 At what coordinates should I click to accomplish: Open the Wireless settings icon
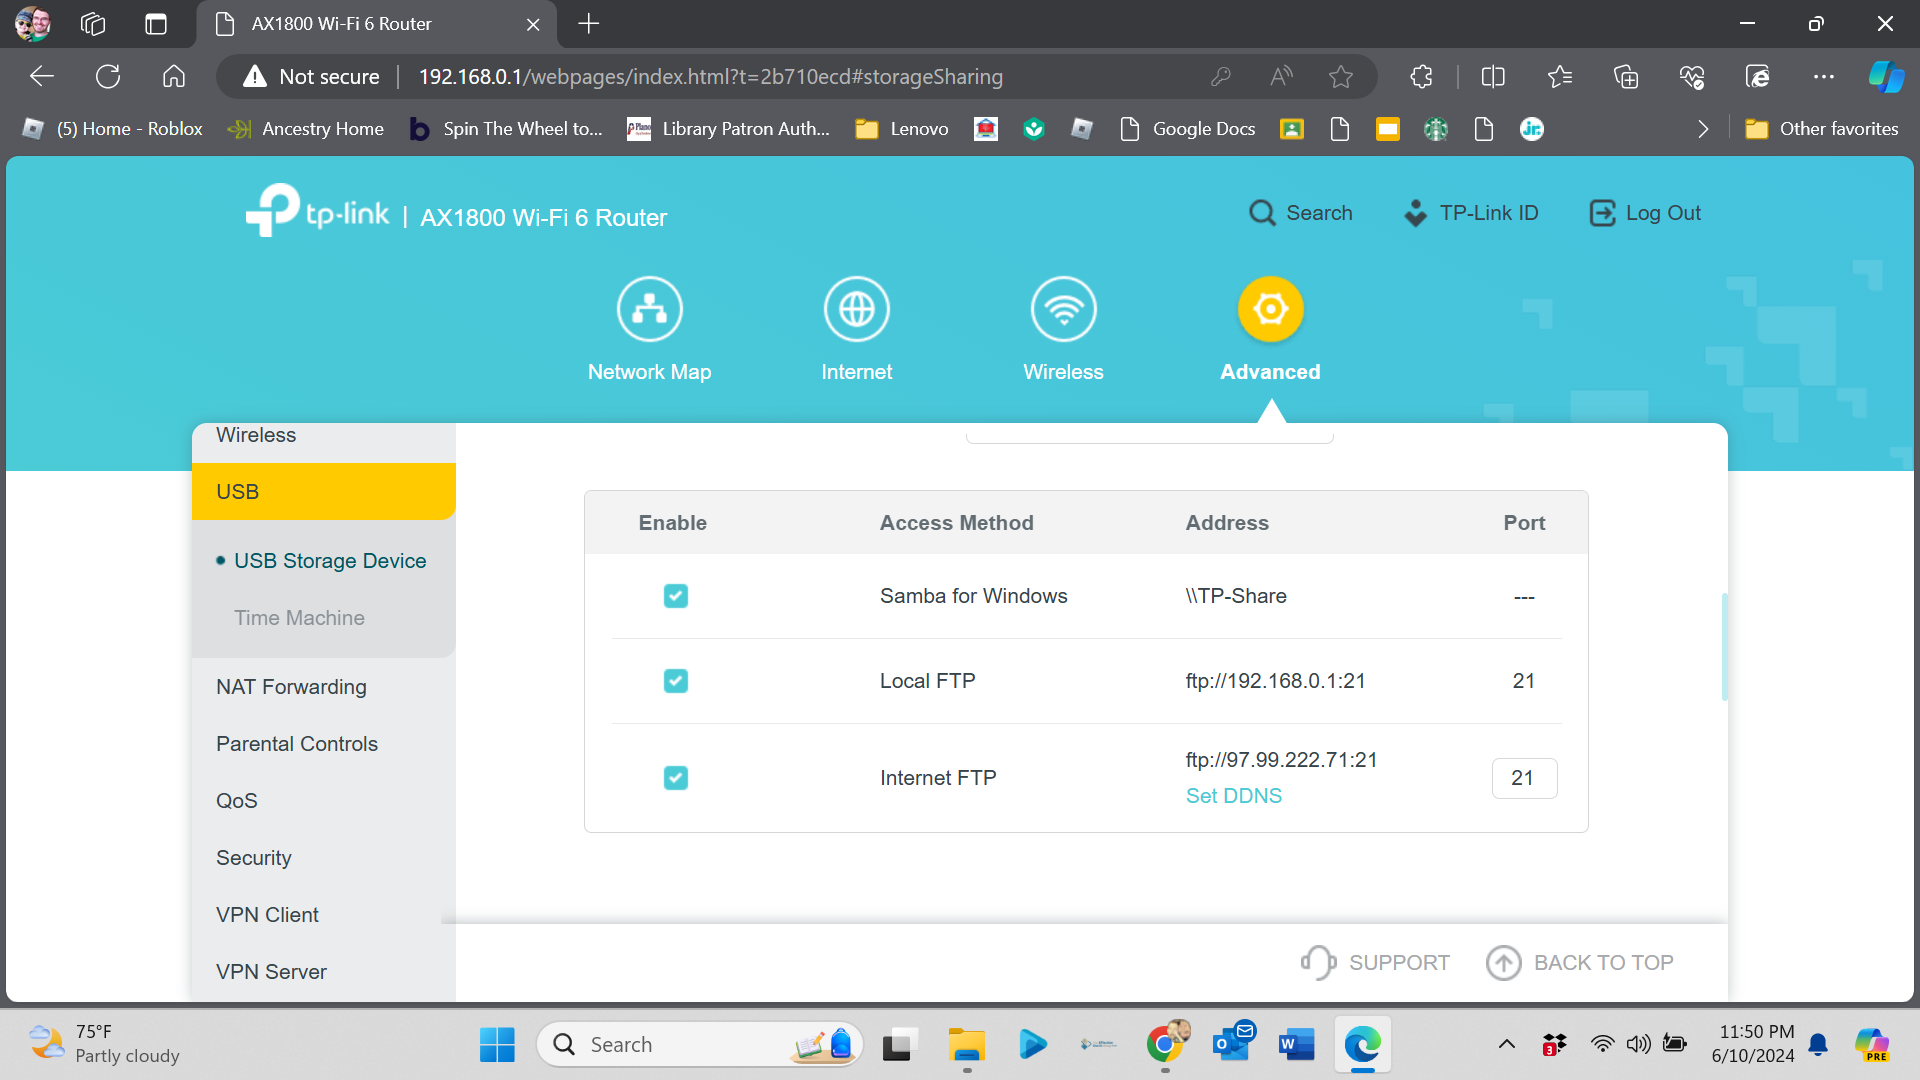pyautogui.click(x=1063, y=309)
